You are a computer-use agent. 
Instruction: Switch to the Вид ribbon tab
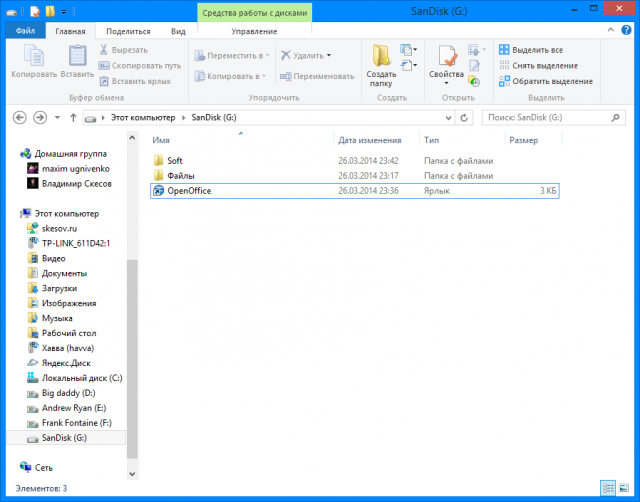(x=178, y=31)
